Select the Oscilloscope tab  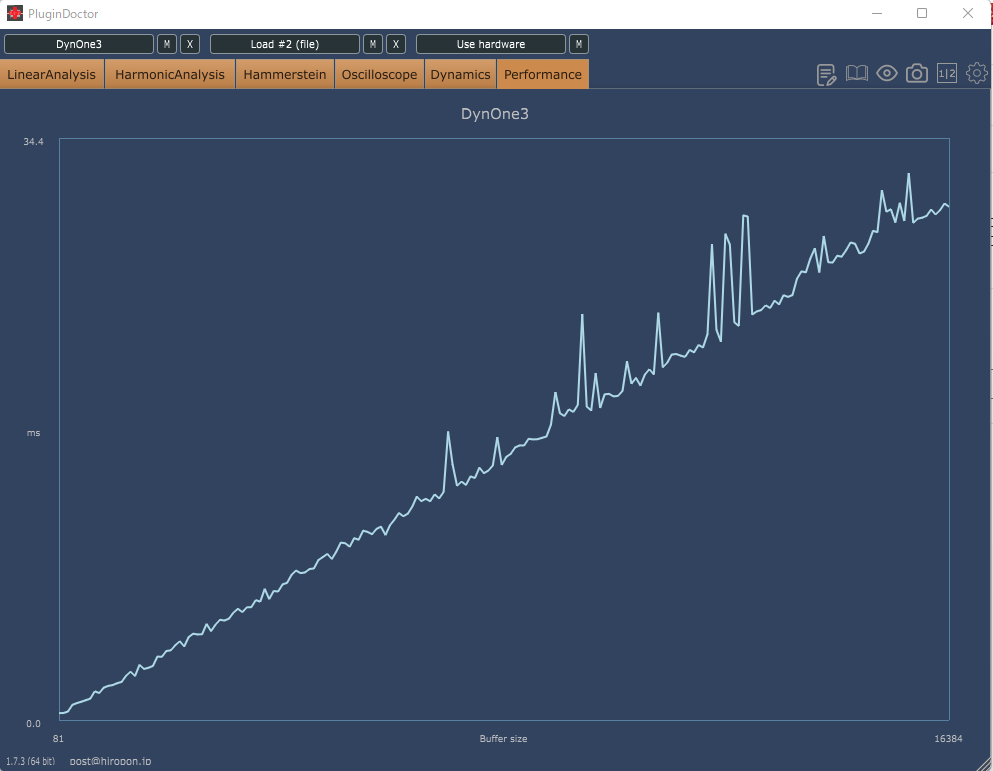pos(379,74)
